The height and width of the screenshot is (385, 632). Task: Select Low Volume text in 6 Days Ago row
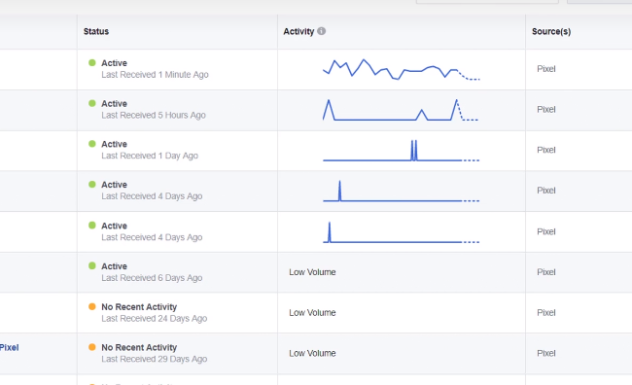click(x=312, y=272)
